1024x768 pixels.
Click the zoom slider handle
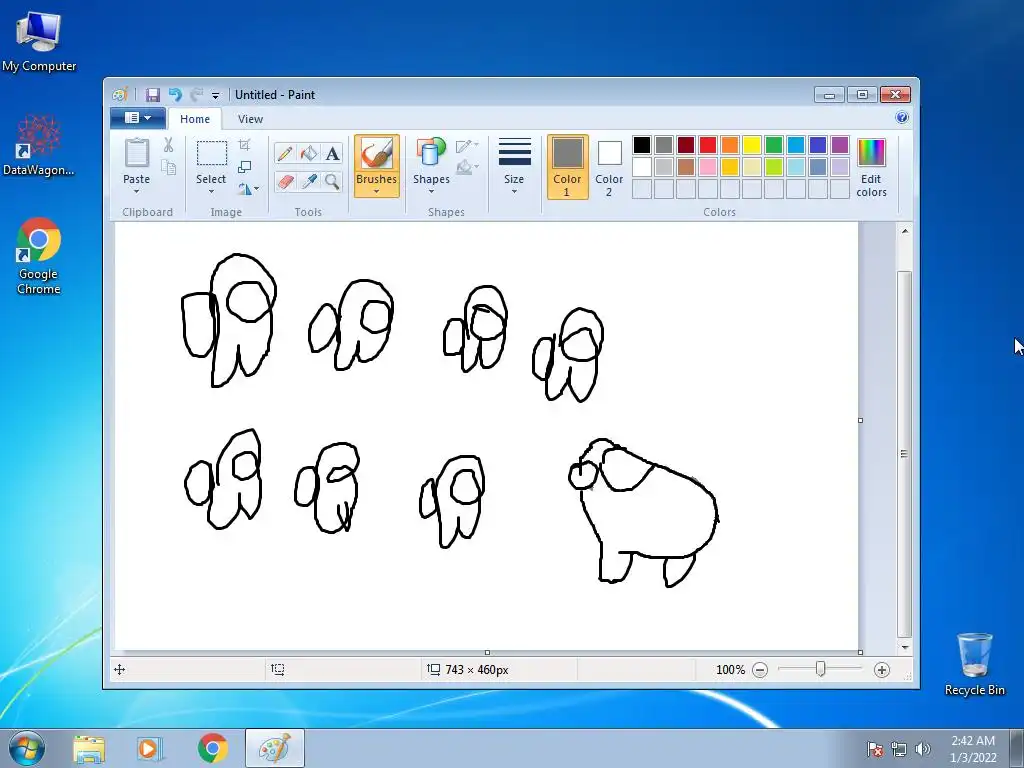click(820, 669)
